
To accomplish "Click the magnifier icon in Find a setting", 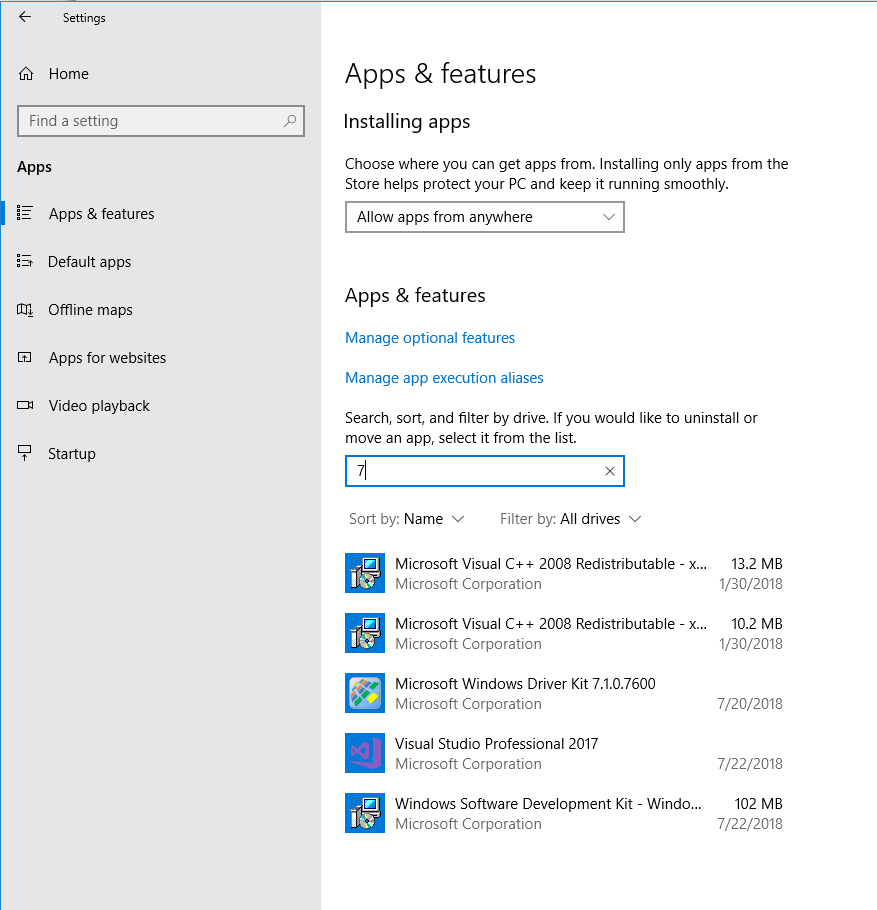I will click(x=290, y=121).
